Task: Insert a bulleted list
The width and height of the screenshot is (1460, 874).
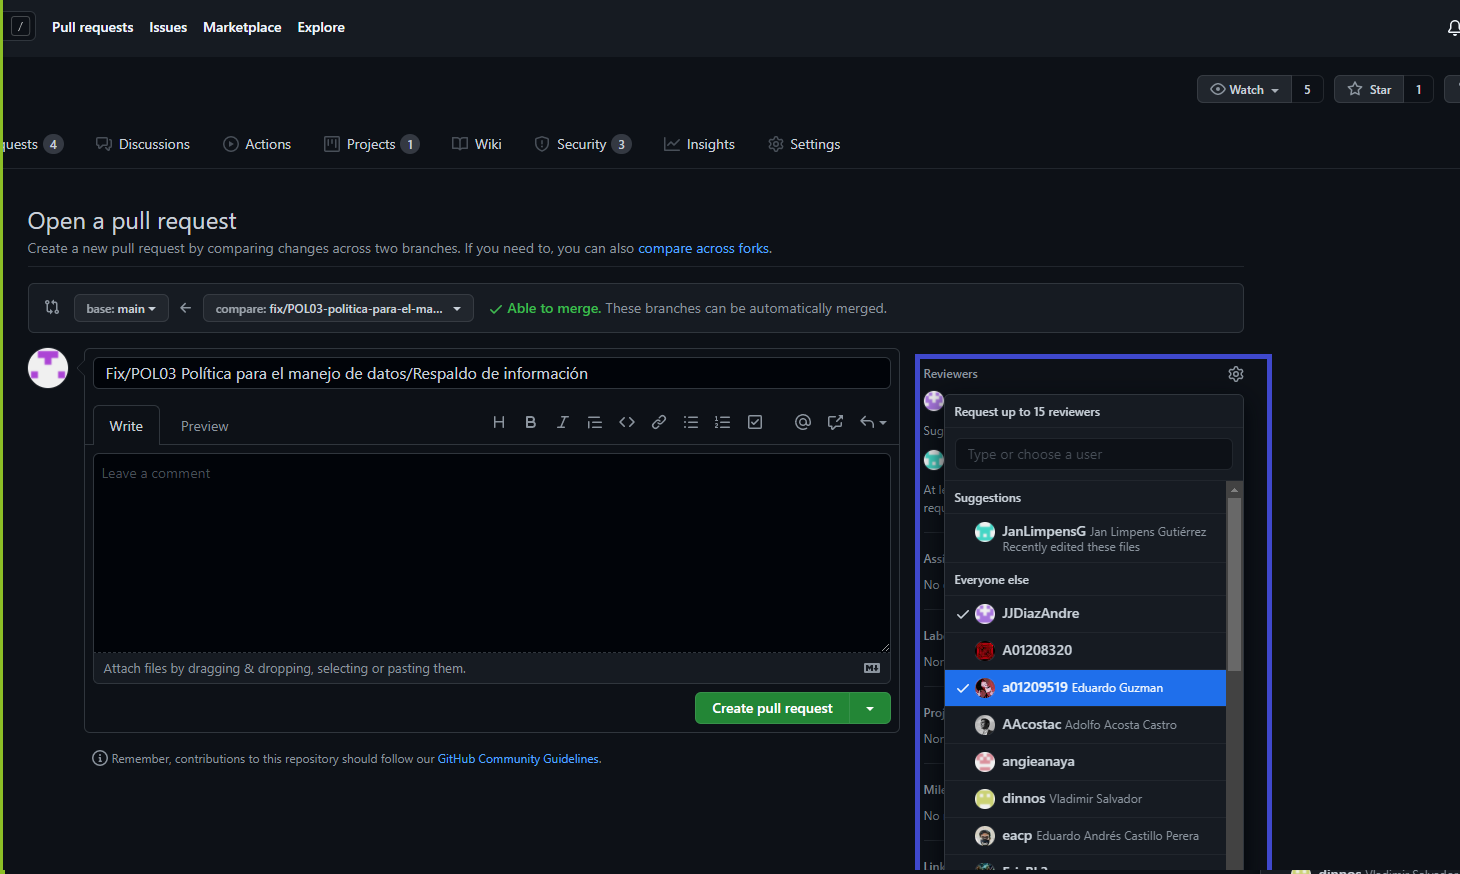Action: pyautogui.click(x=691, y=422)
